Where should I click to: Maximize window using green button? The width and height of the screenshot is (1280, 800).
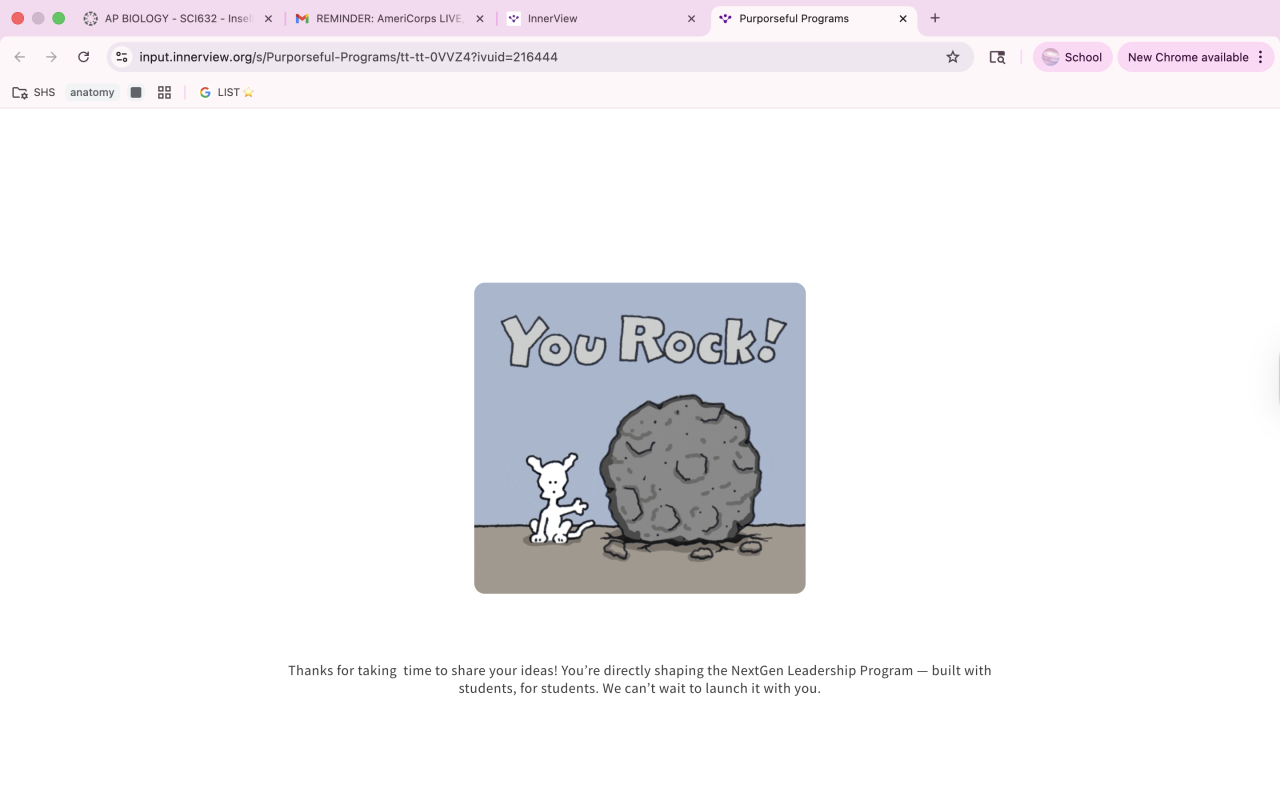tap(58, 18)
